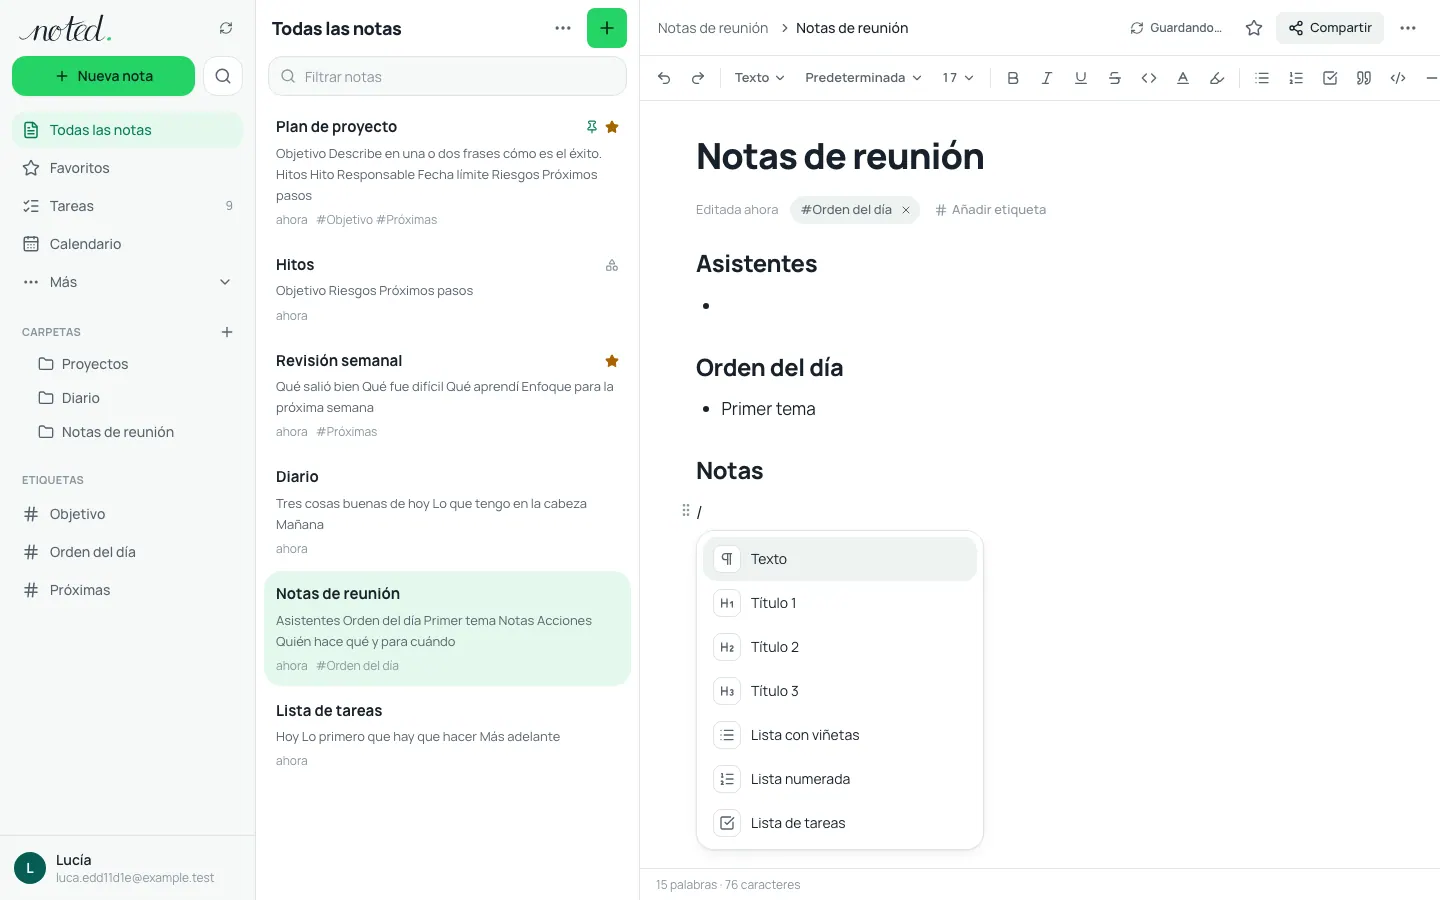Select Lista de tareas in the slash menu
The height and width of the screenshot is (900, 1440).
[x=840, y=823]
